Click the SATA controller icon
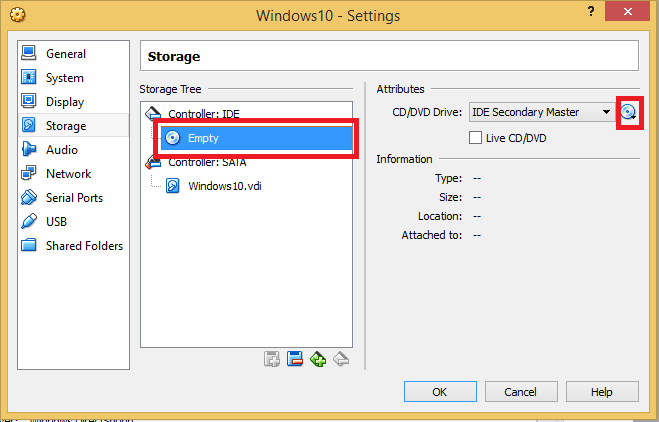This screenshot has width=659, height=422. click(x=153, y=162)
